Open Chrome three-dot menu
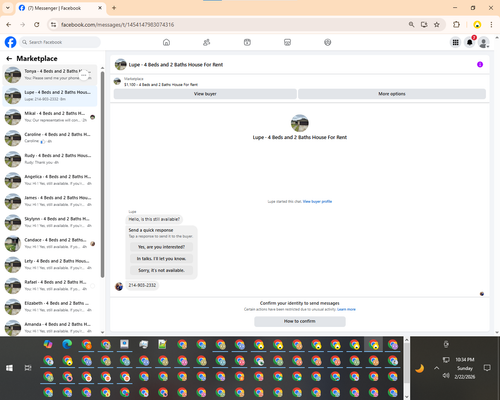500x400 pixels. point(491,24)
